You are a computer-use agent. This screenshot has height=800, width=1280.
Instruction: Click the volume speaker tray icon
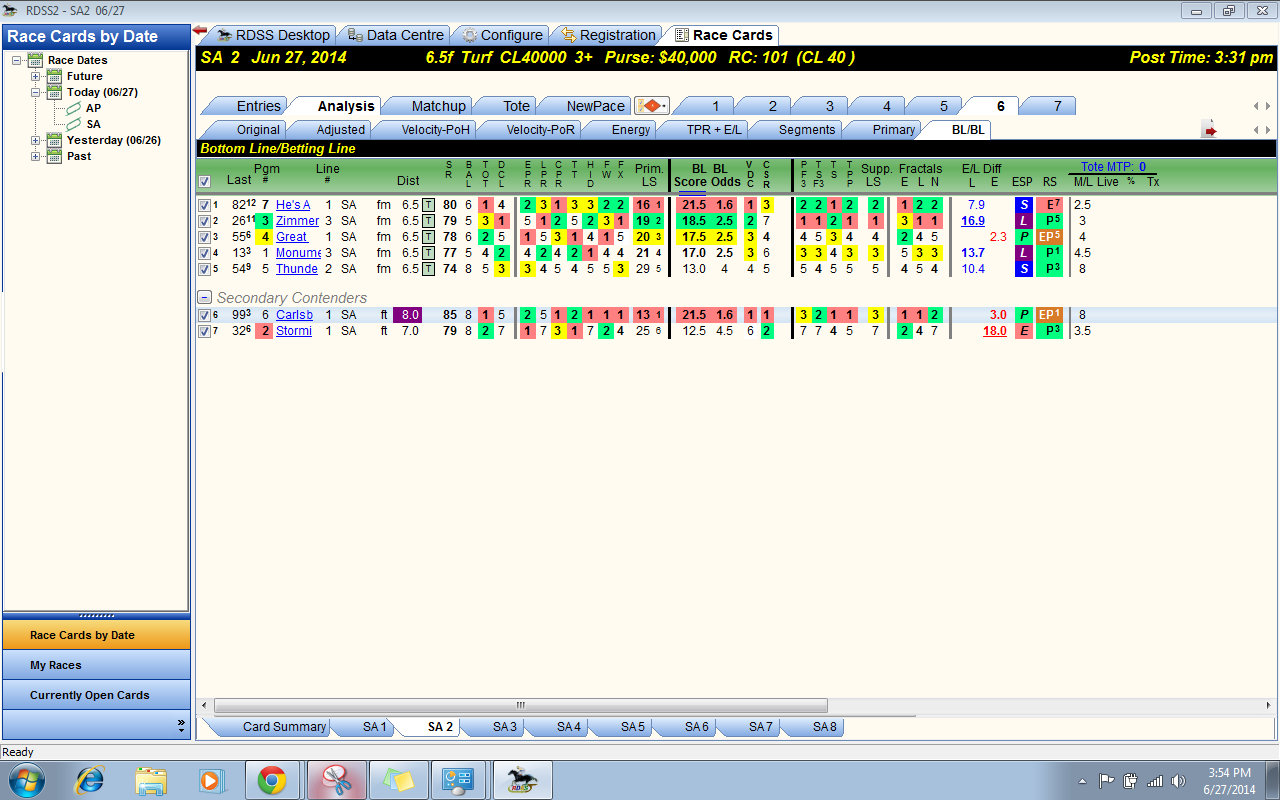coord(1178,781)
